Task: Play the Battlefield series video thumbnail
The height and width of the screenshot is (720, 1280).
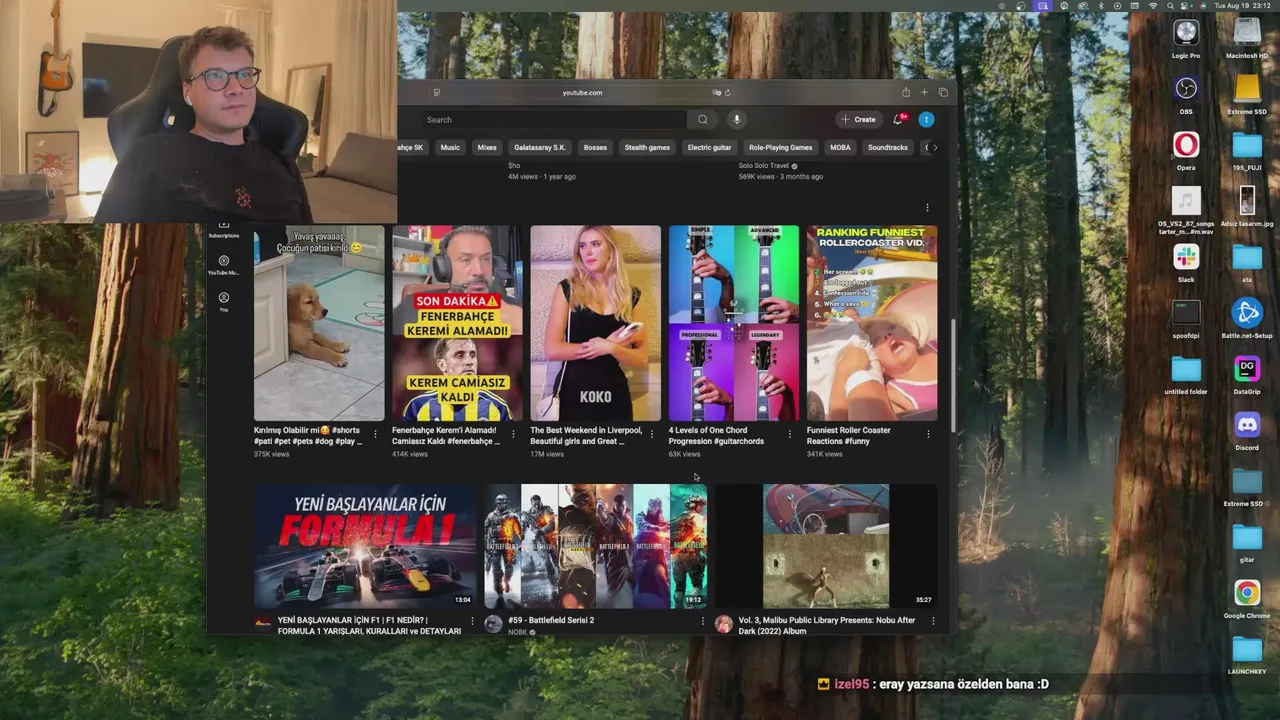Action: [x=596, y=546]
